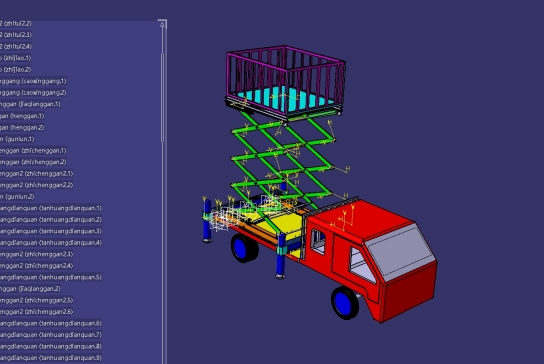Screen dimensions: 544x364
Task: Choose the (gunlun.1) roller entry
Action: point(17,139)
